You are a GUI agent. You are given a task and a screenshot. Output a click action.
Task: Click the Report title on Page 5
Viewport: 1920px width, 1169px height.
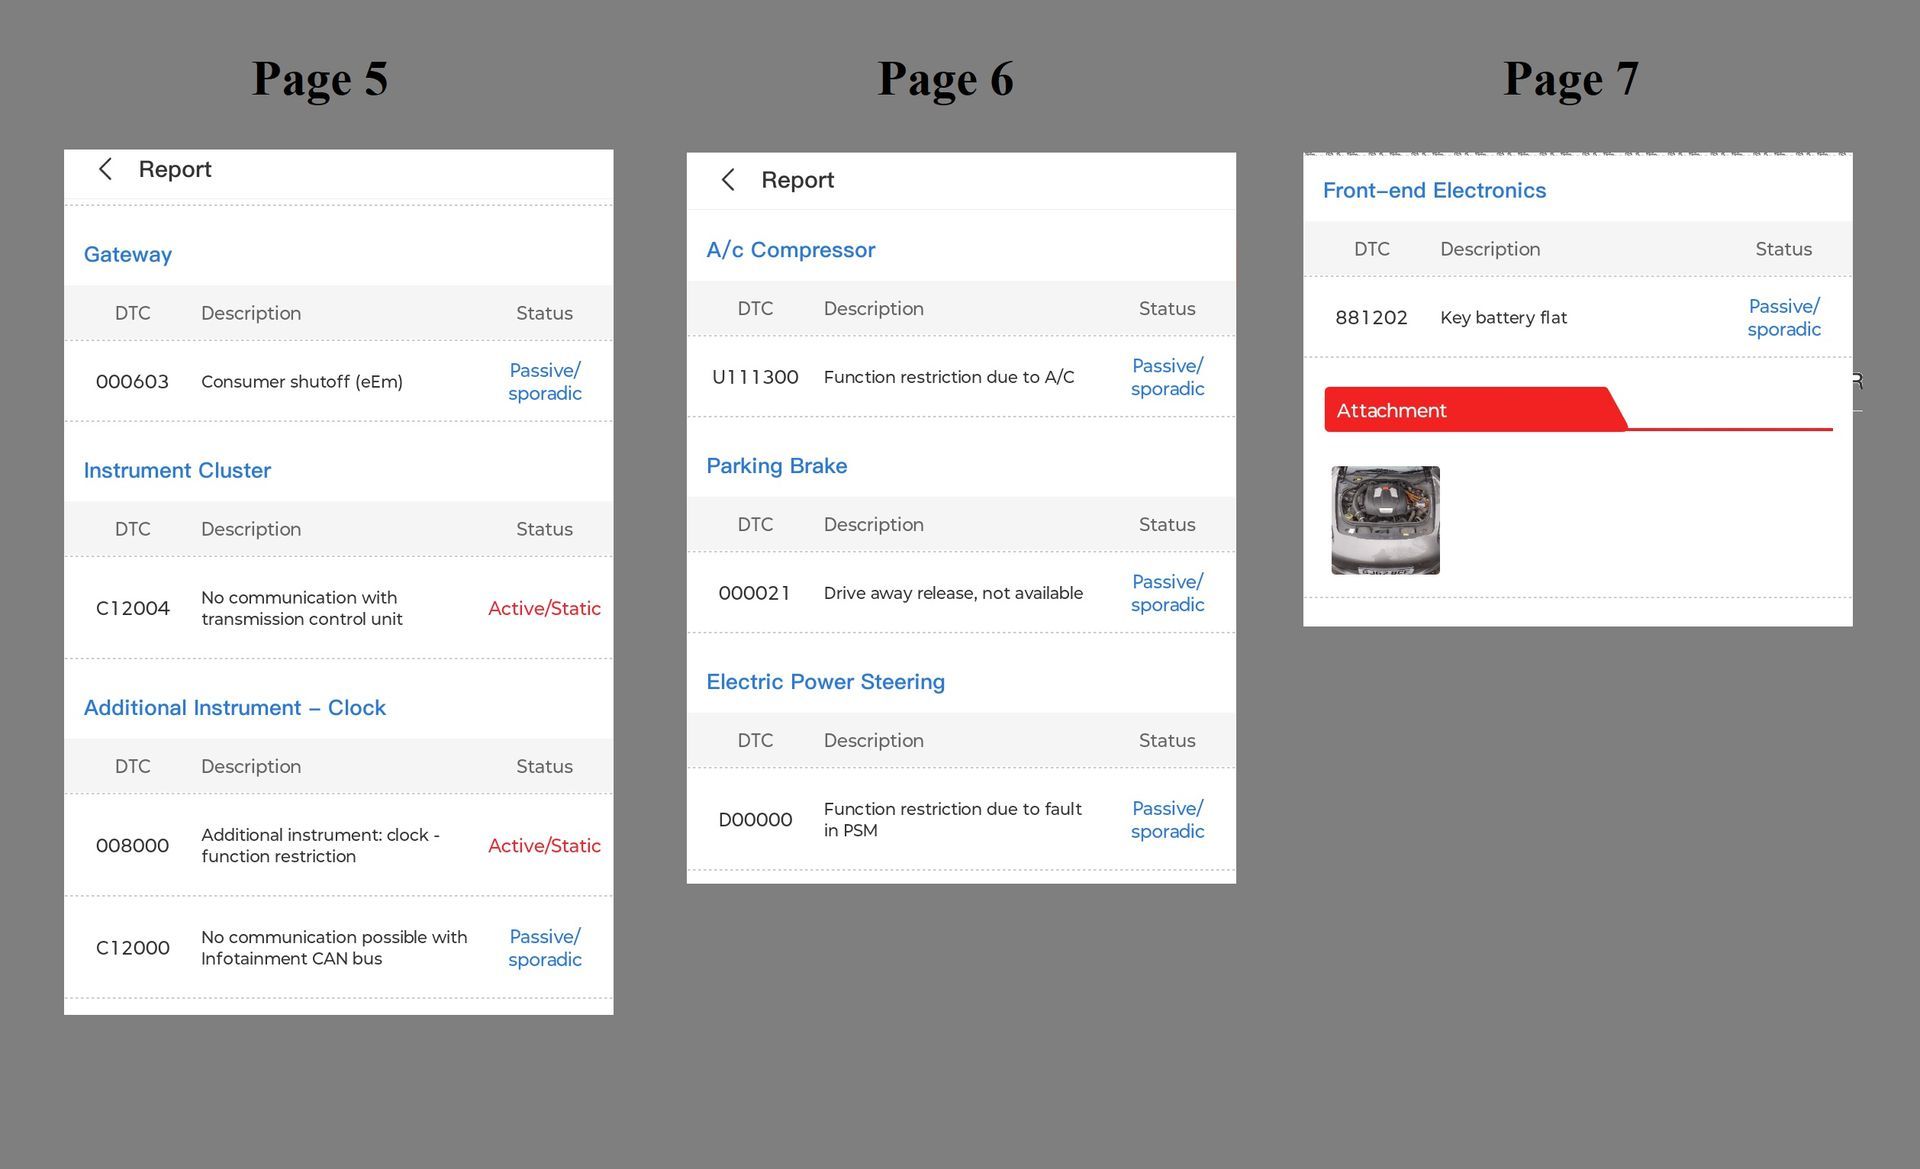175,169
